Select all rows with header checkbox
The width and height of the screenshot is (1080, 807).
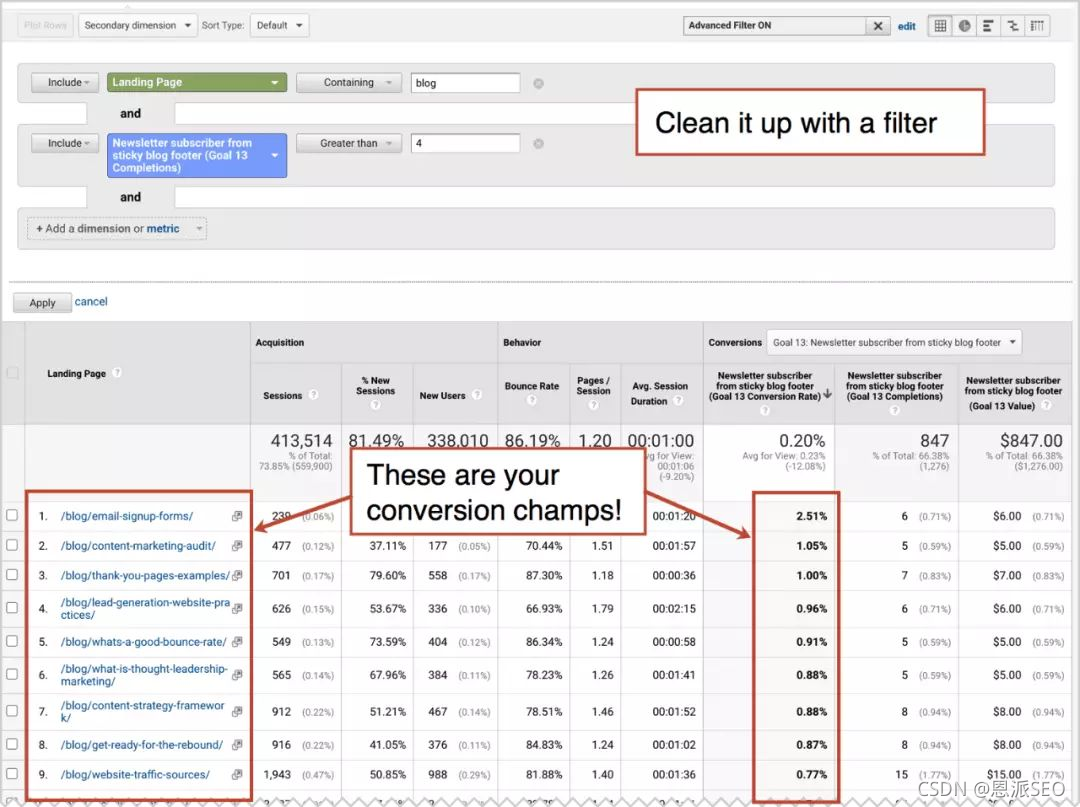12,373
